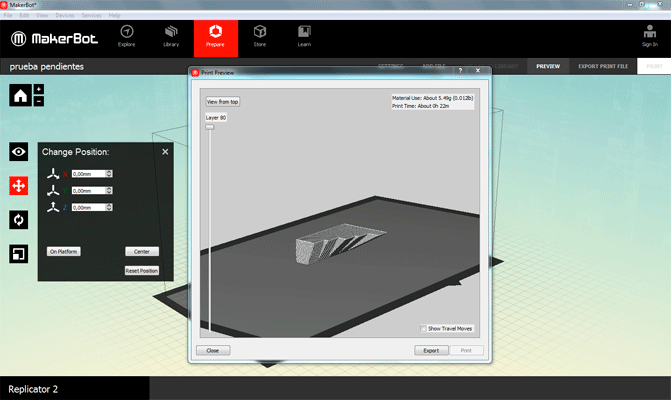Open the Edit menu
671x400 pixels.
coord(24,15)
